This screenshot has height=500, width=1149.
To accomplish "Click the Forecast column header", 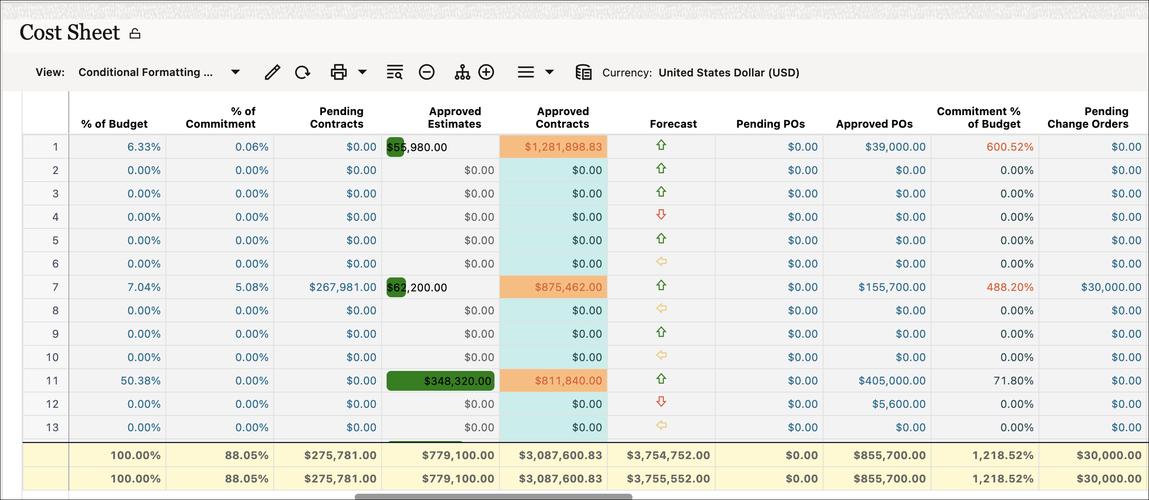I will click(673, 124).
